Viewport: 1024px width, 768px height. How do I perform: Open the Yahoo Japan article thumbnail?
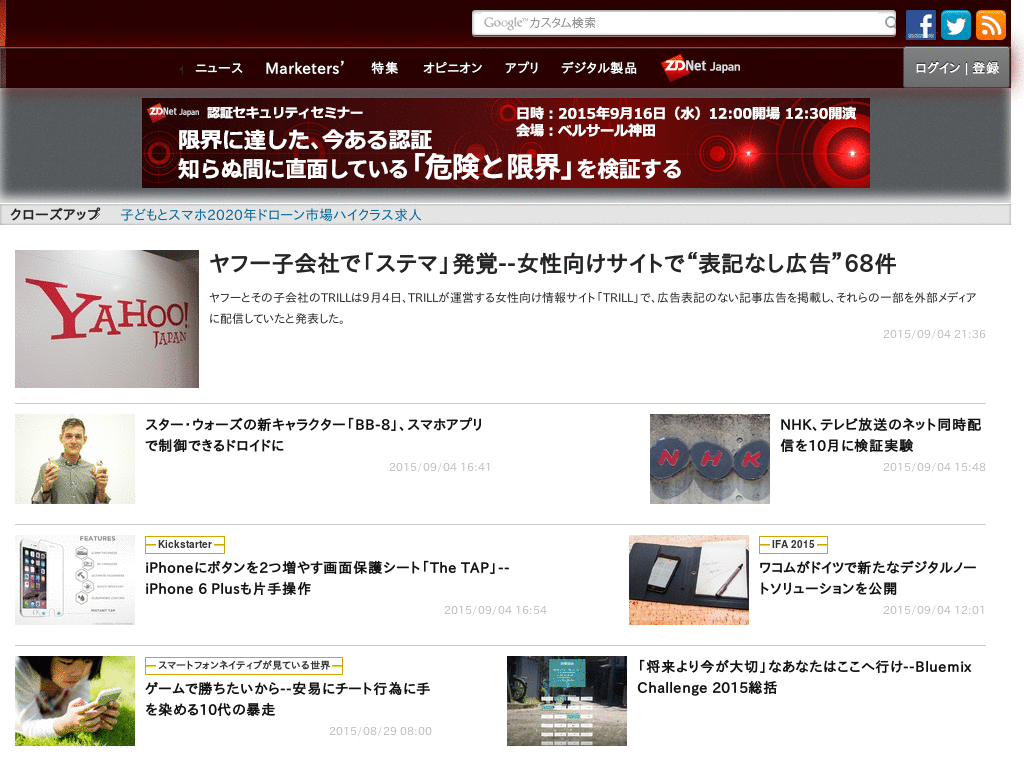[107, 319]
